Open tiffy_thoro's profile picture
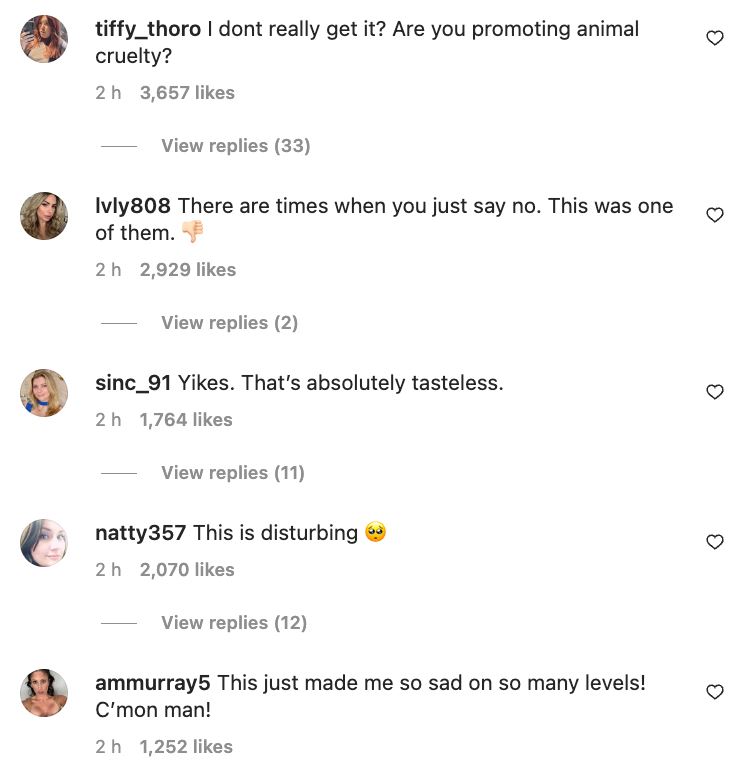This screenshot has width=740, height=772. (x=44, y=39)
